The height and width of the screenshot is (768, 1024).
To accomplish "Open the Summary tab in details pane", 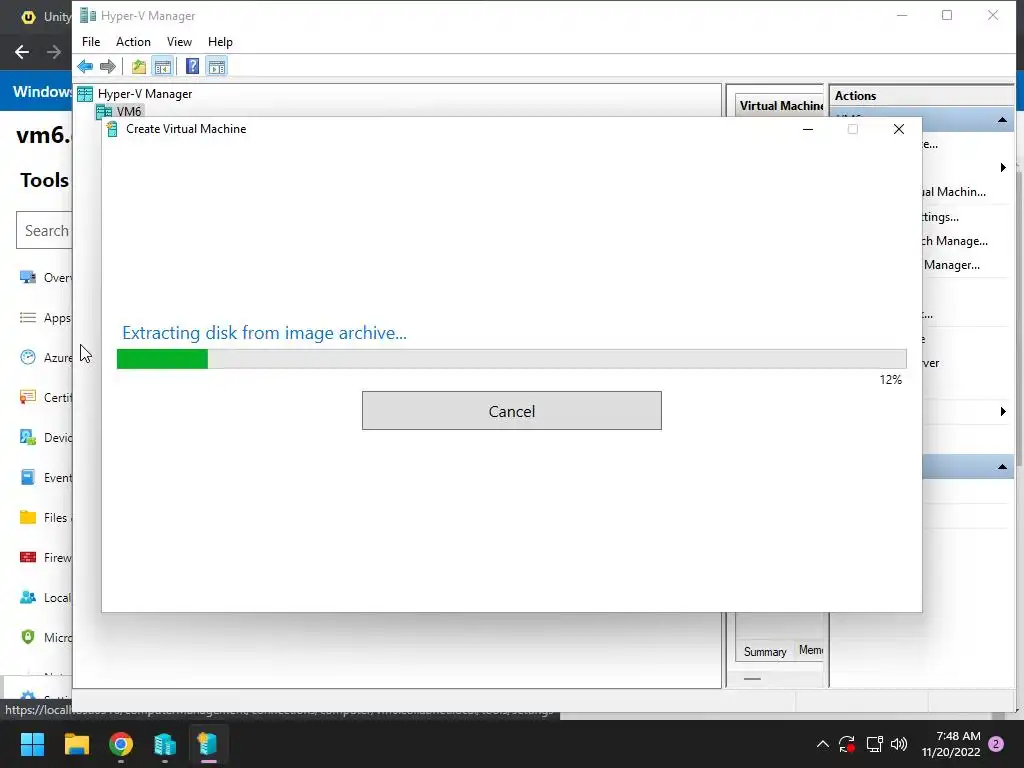I will (x=765, y=651).
